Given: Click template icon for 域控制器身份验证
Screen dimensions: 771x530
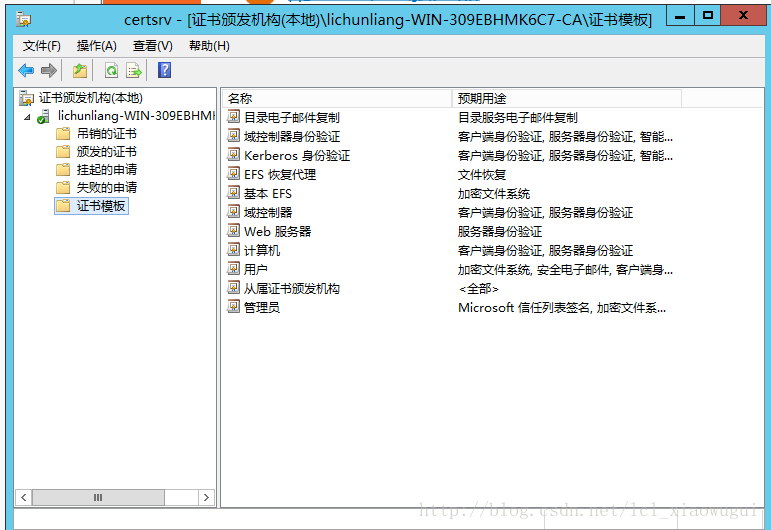Looking at the screenshot, I should pyautogui.click(x=233, y=136).
